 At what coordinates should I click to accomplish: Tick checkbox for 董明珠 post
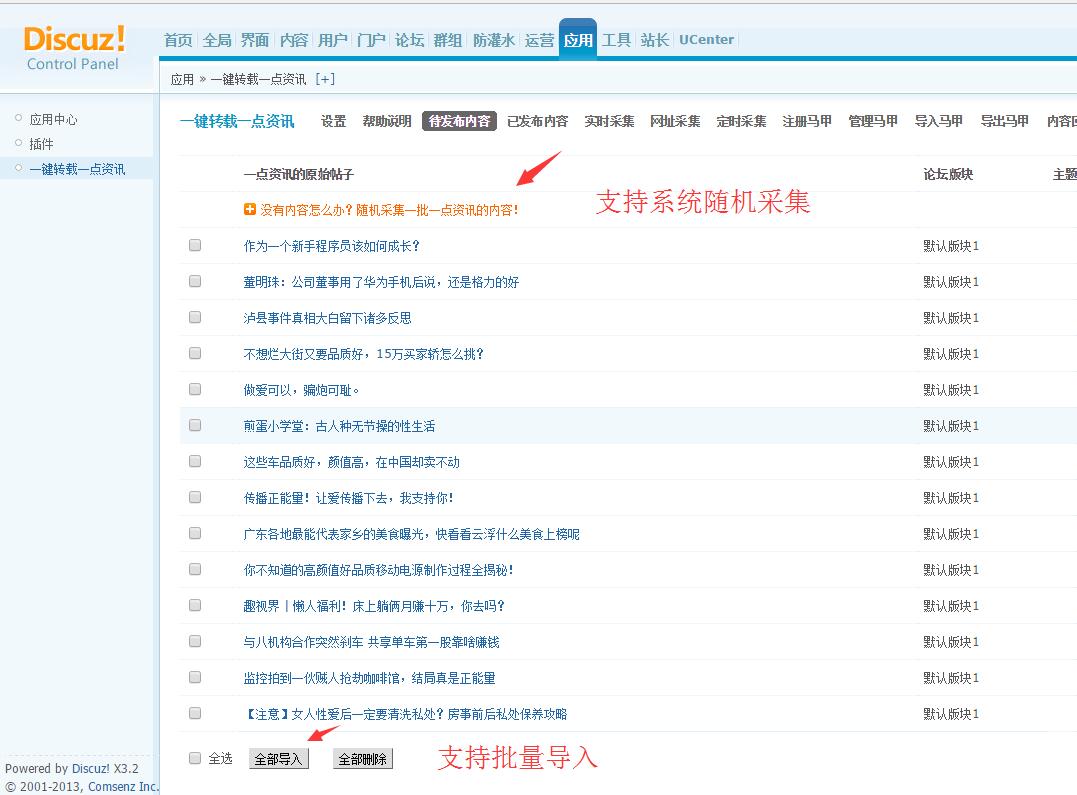point(195,281)
